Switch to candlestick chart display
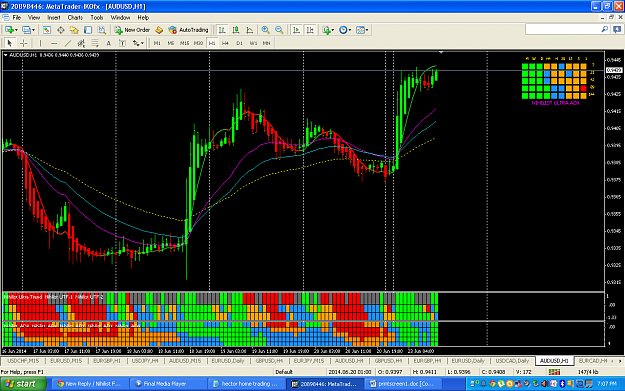The height and width of the screenshot is (391, 625). (236, 30)
